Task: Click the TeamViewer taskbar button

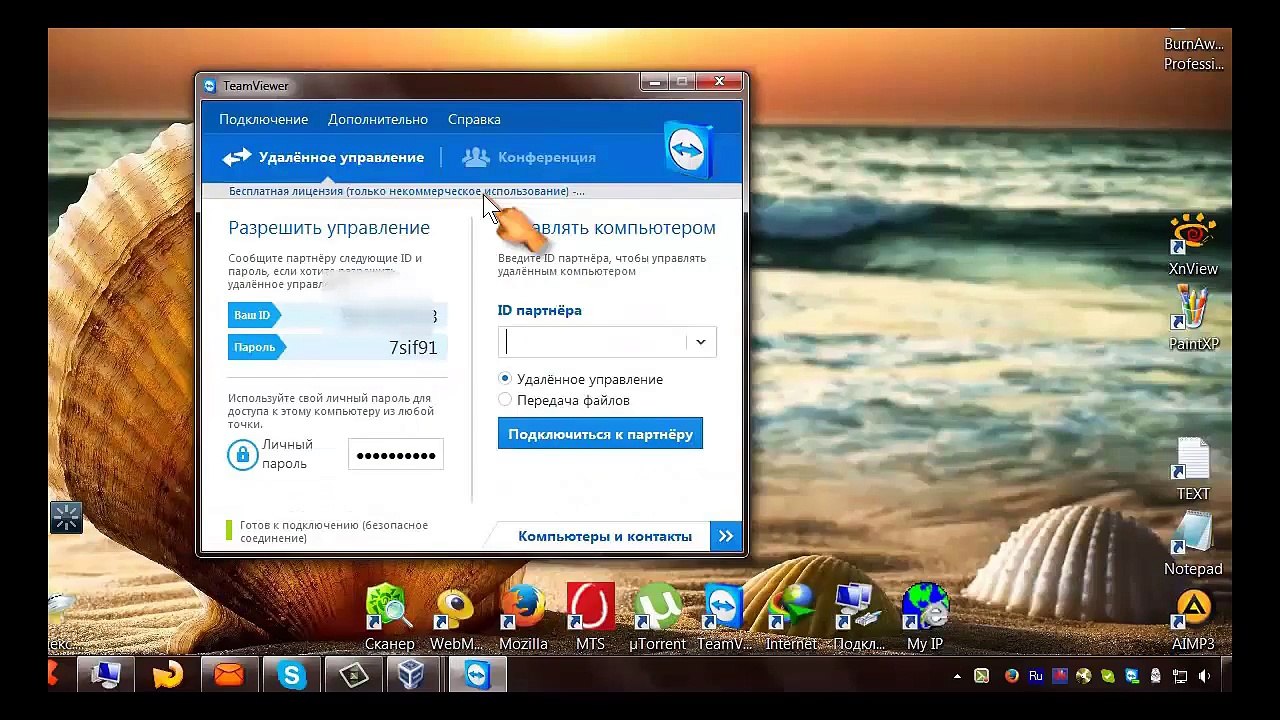Action: 477,676
